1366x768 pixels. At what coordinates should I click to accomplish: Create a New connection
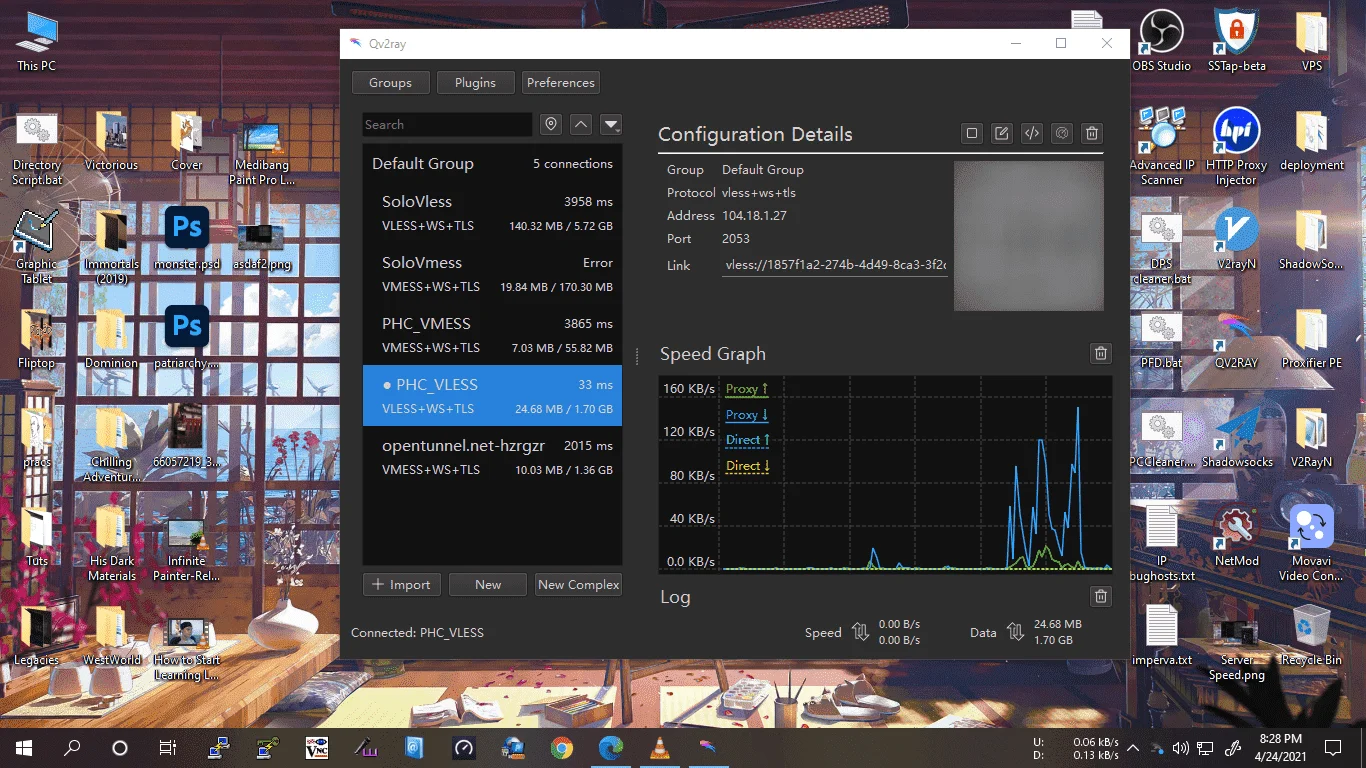click(488, 585)
